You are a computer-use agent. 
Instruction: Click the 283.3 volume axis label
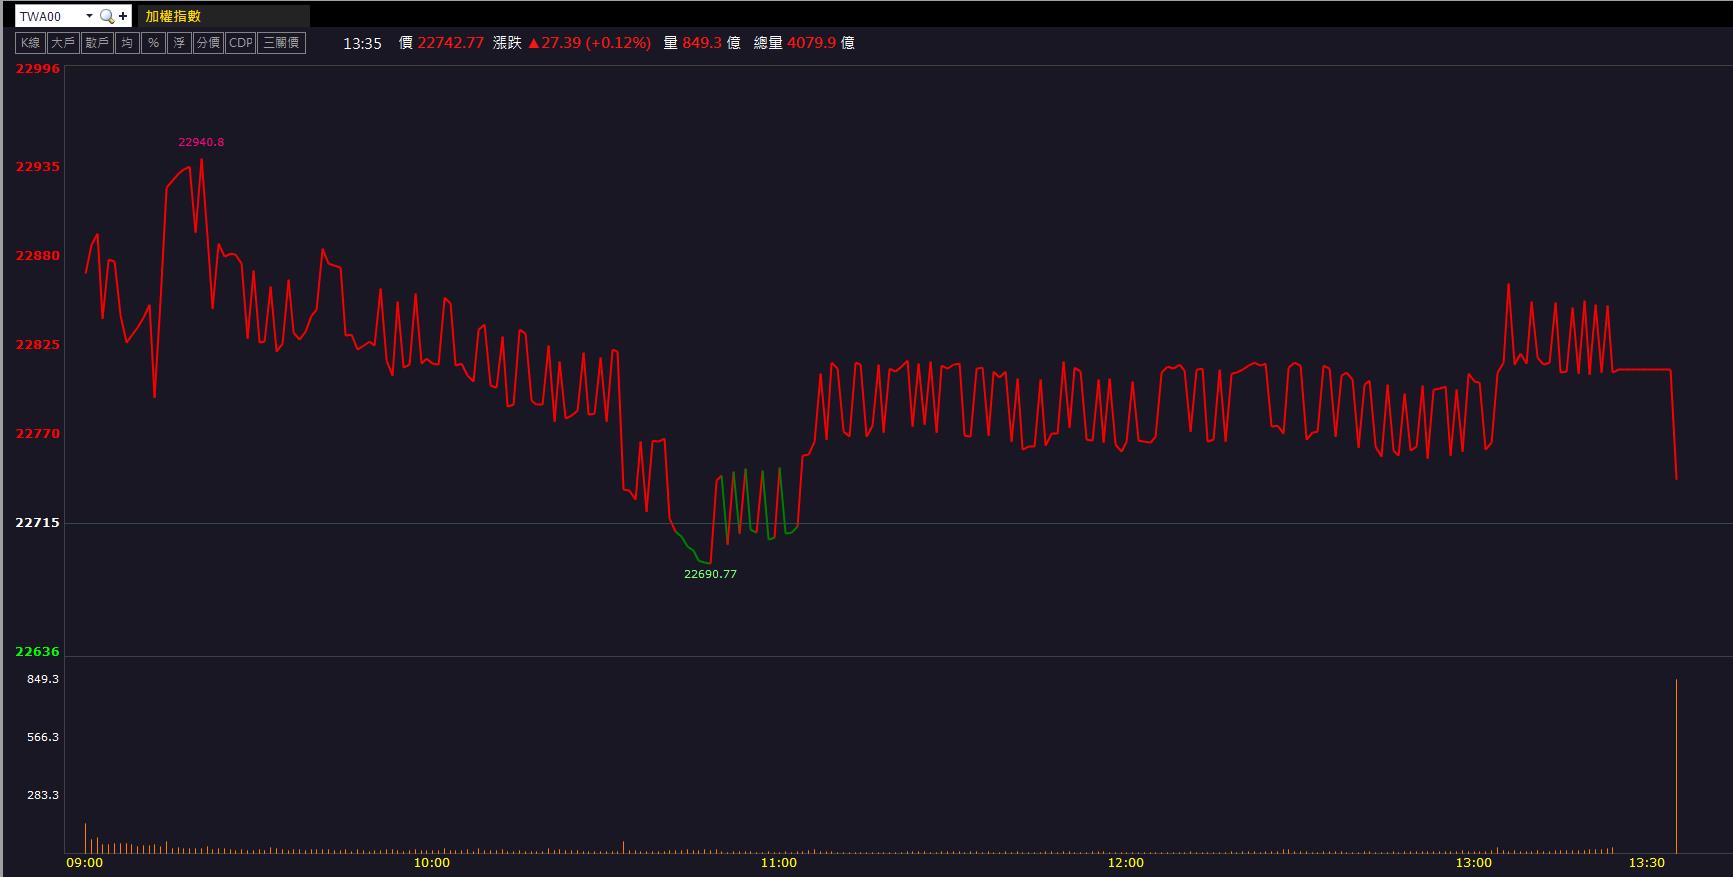tap(43, 795)
